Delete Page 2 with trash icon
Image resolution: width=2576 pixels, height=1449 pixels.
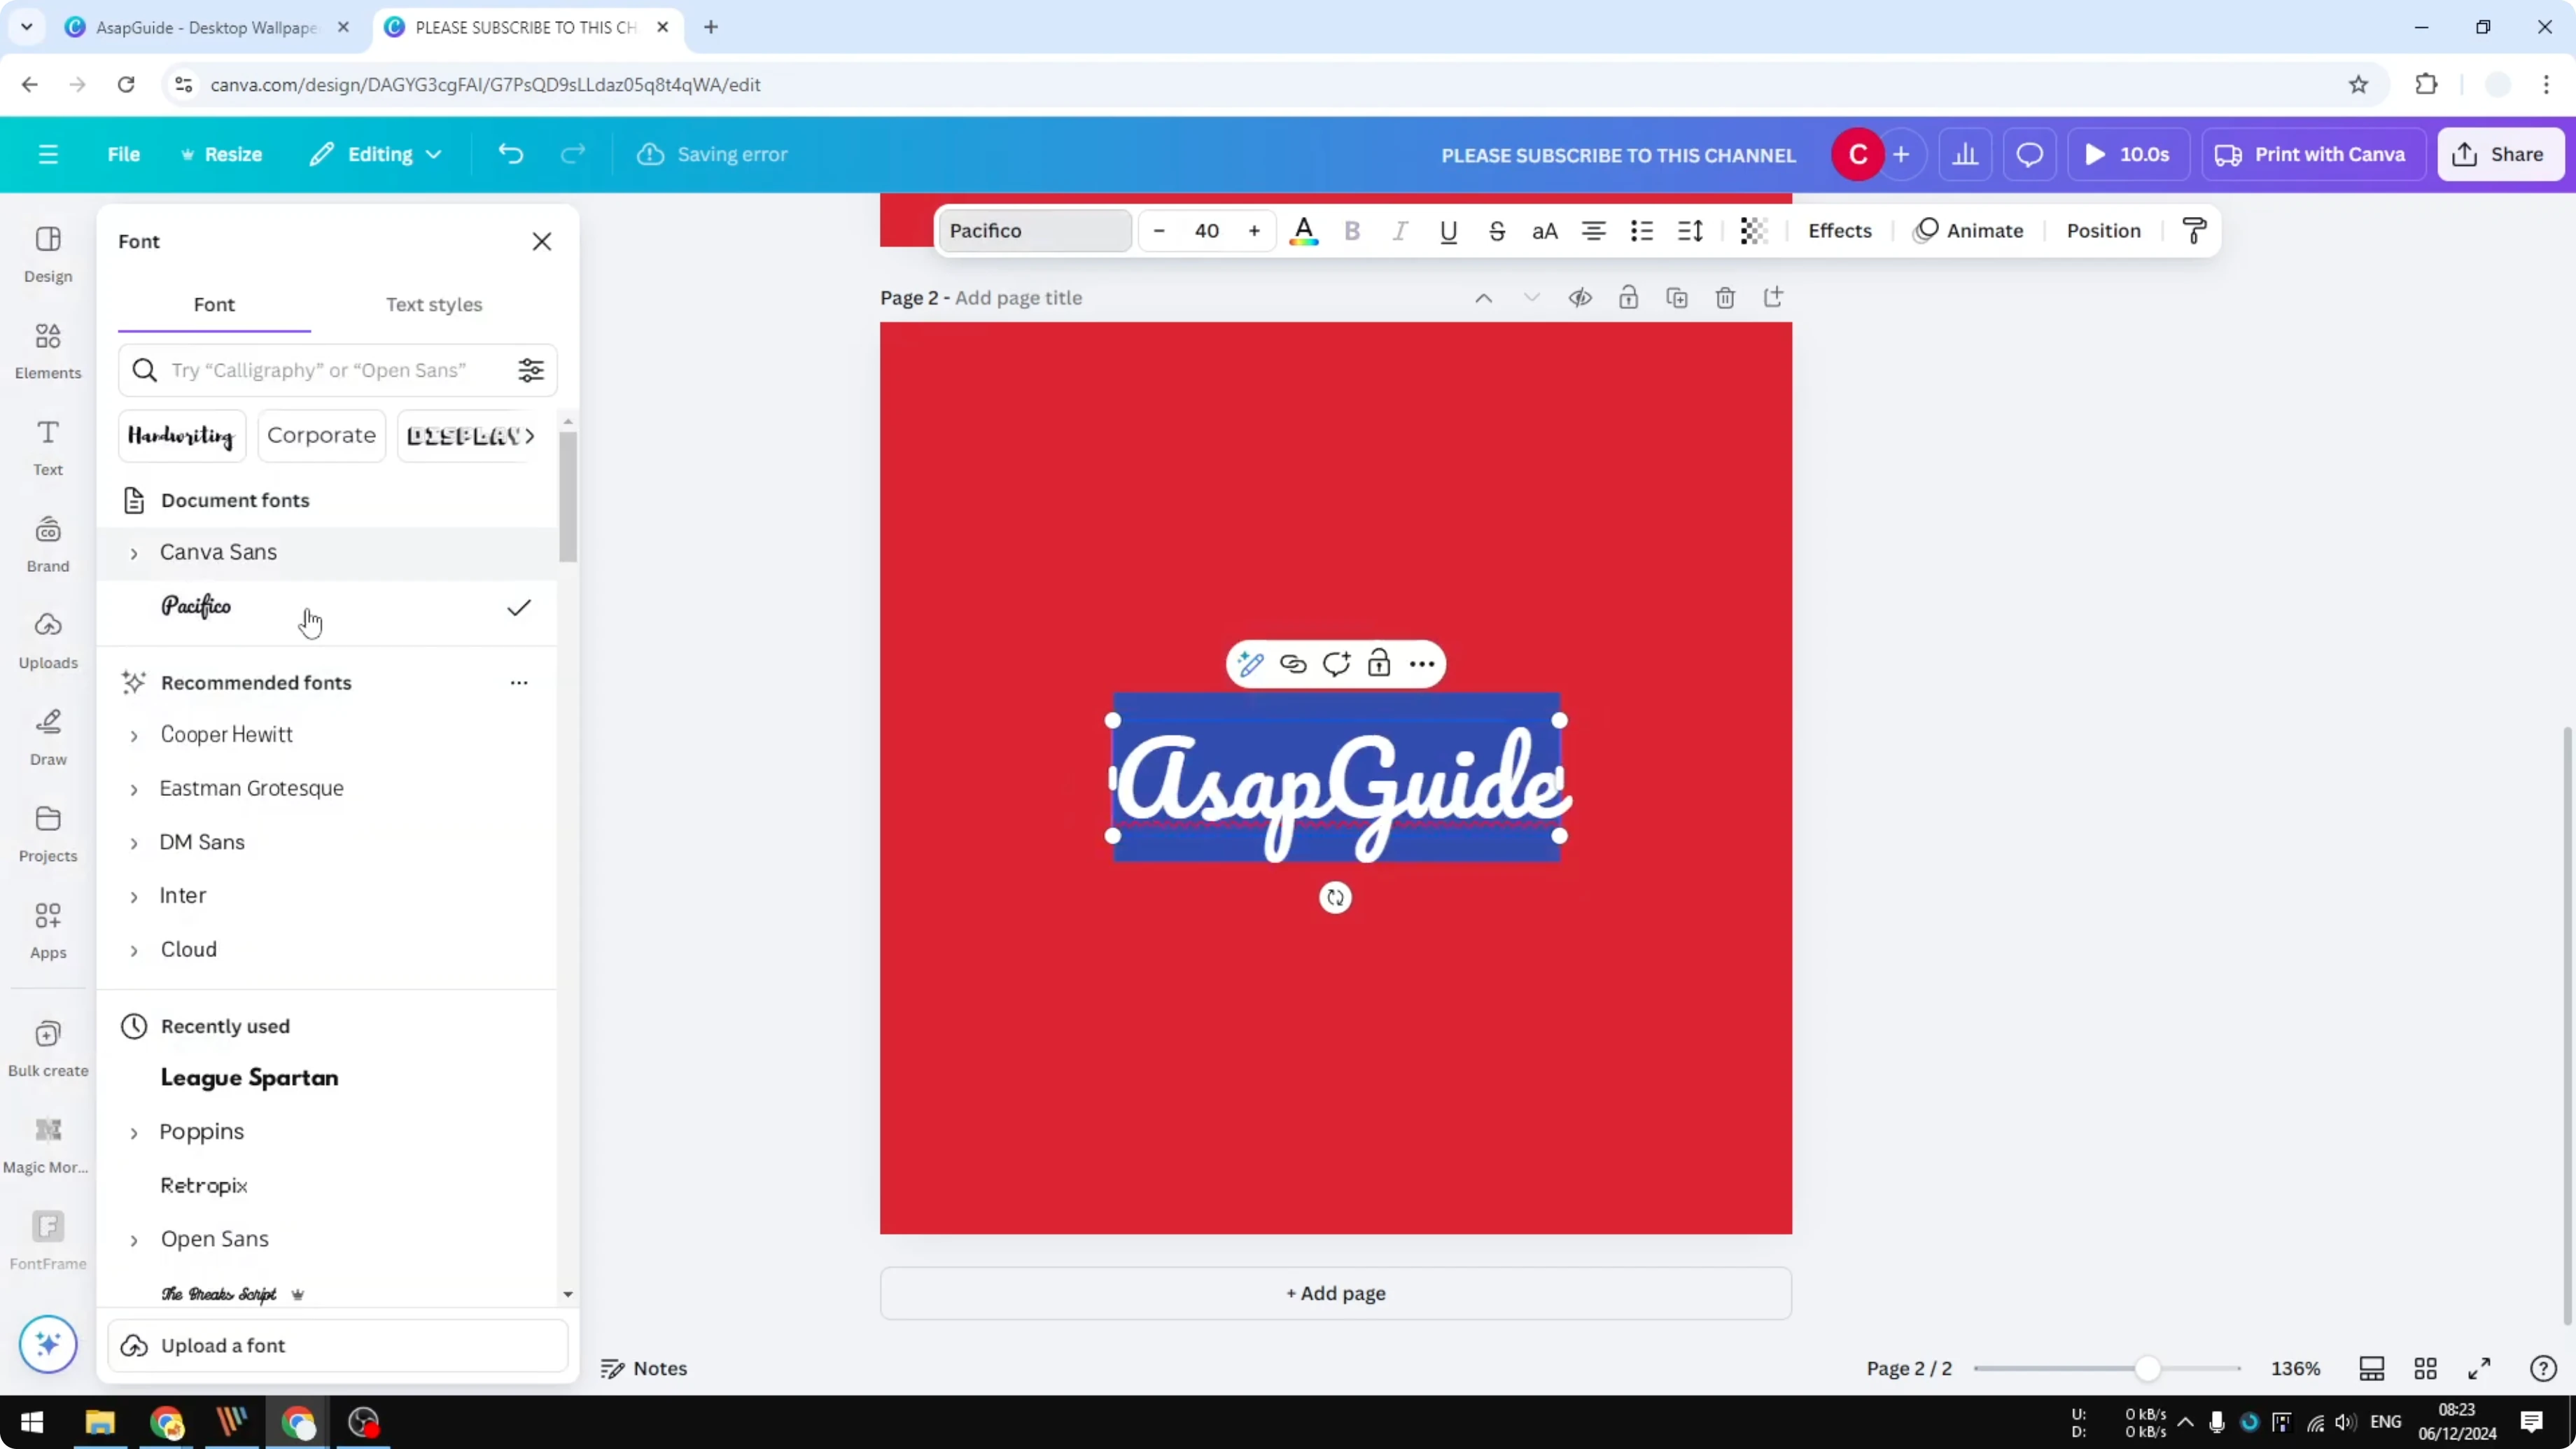[1725, 297]
